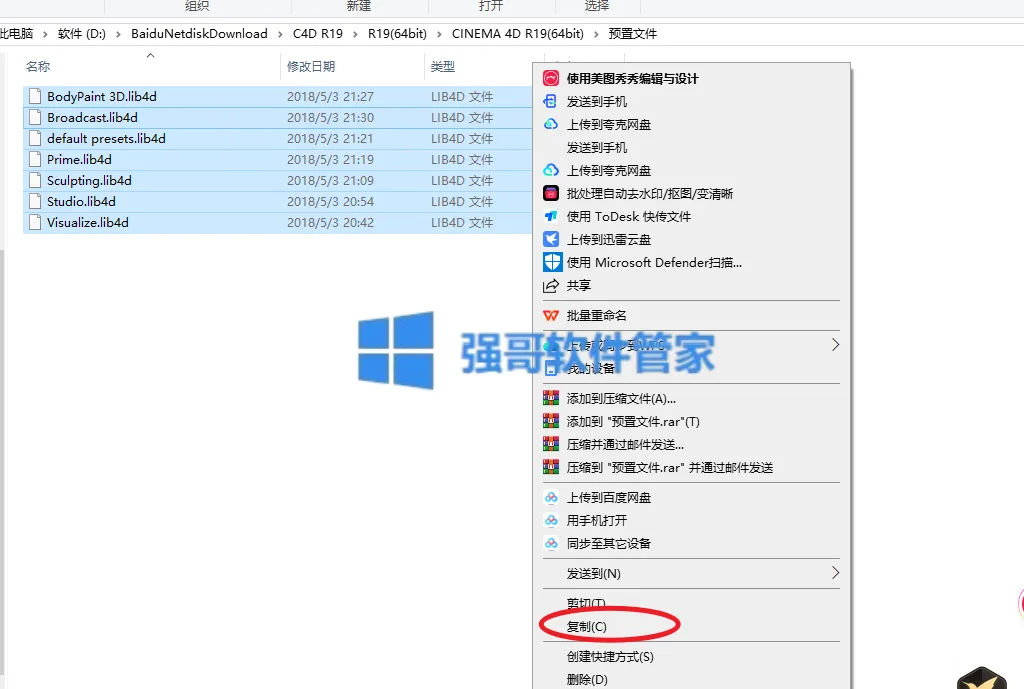Click the WPS icon beside 批量重命名
1024x689 pixels.
click(x=551, y=315)
